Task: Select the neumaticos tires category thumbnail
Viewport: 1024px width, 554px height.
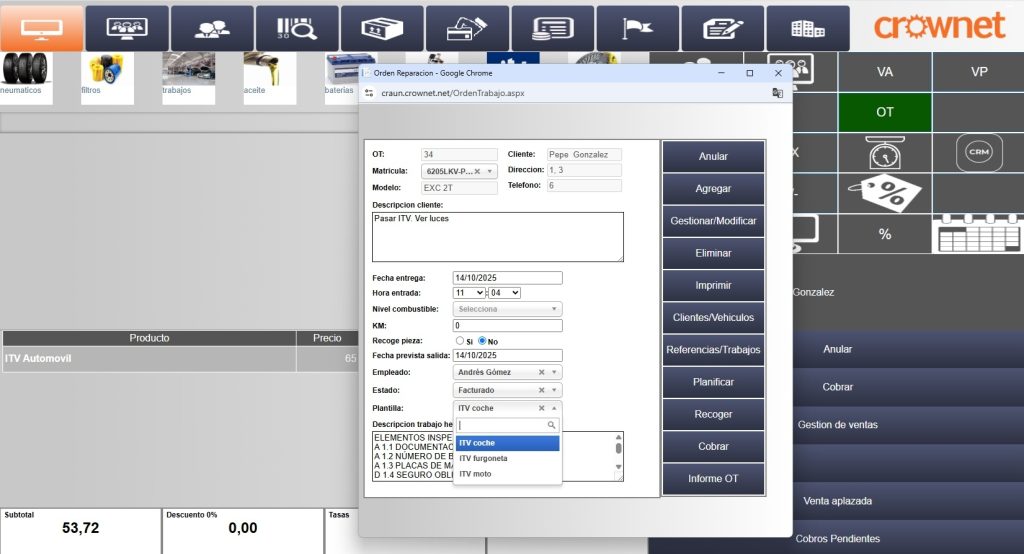Action: coord(26,73)
